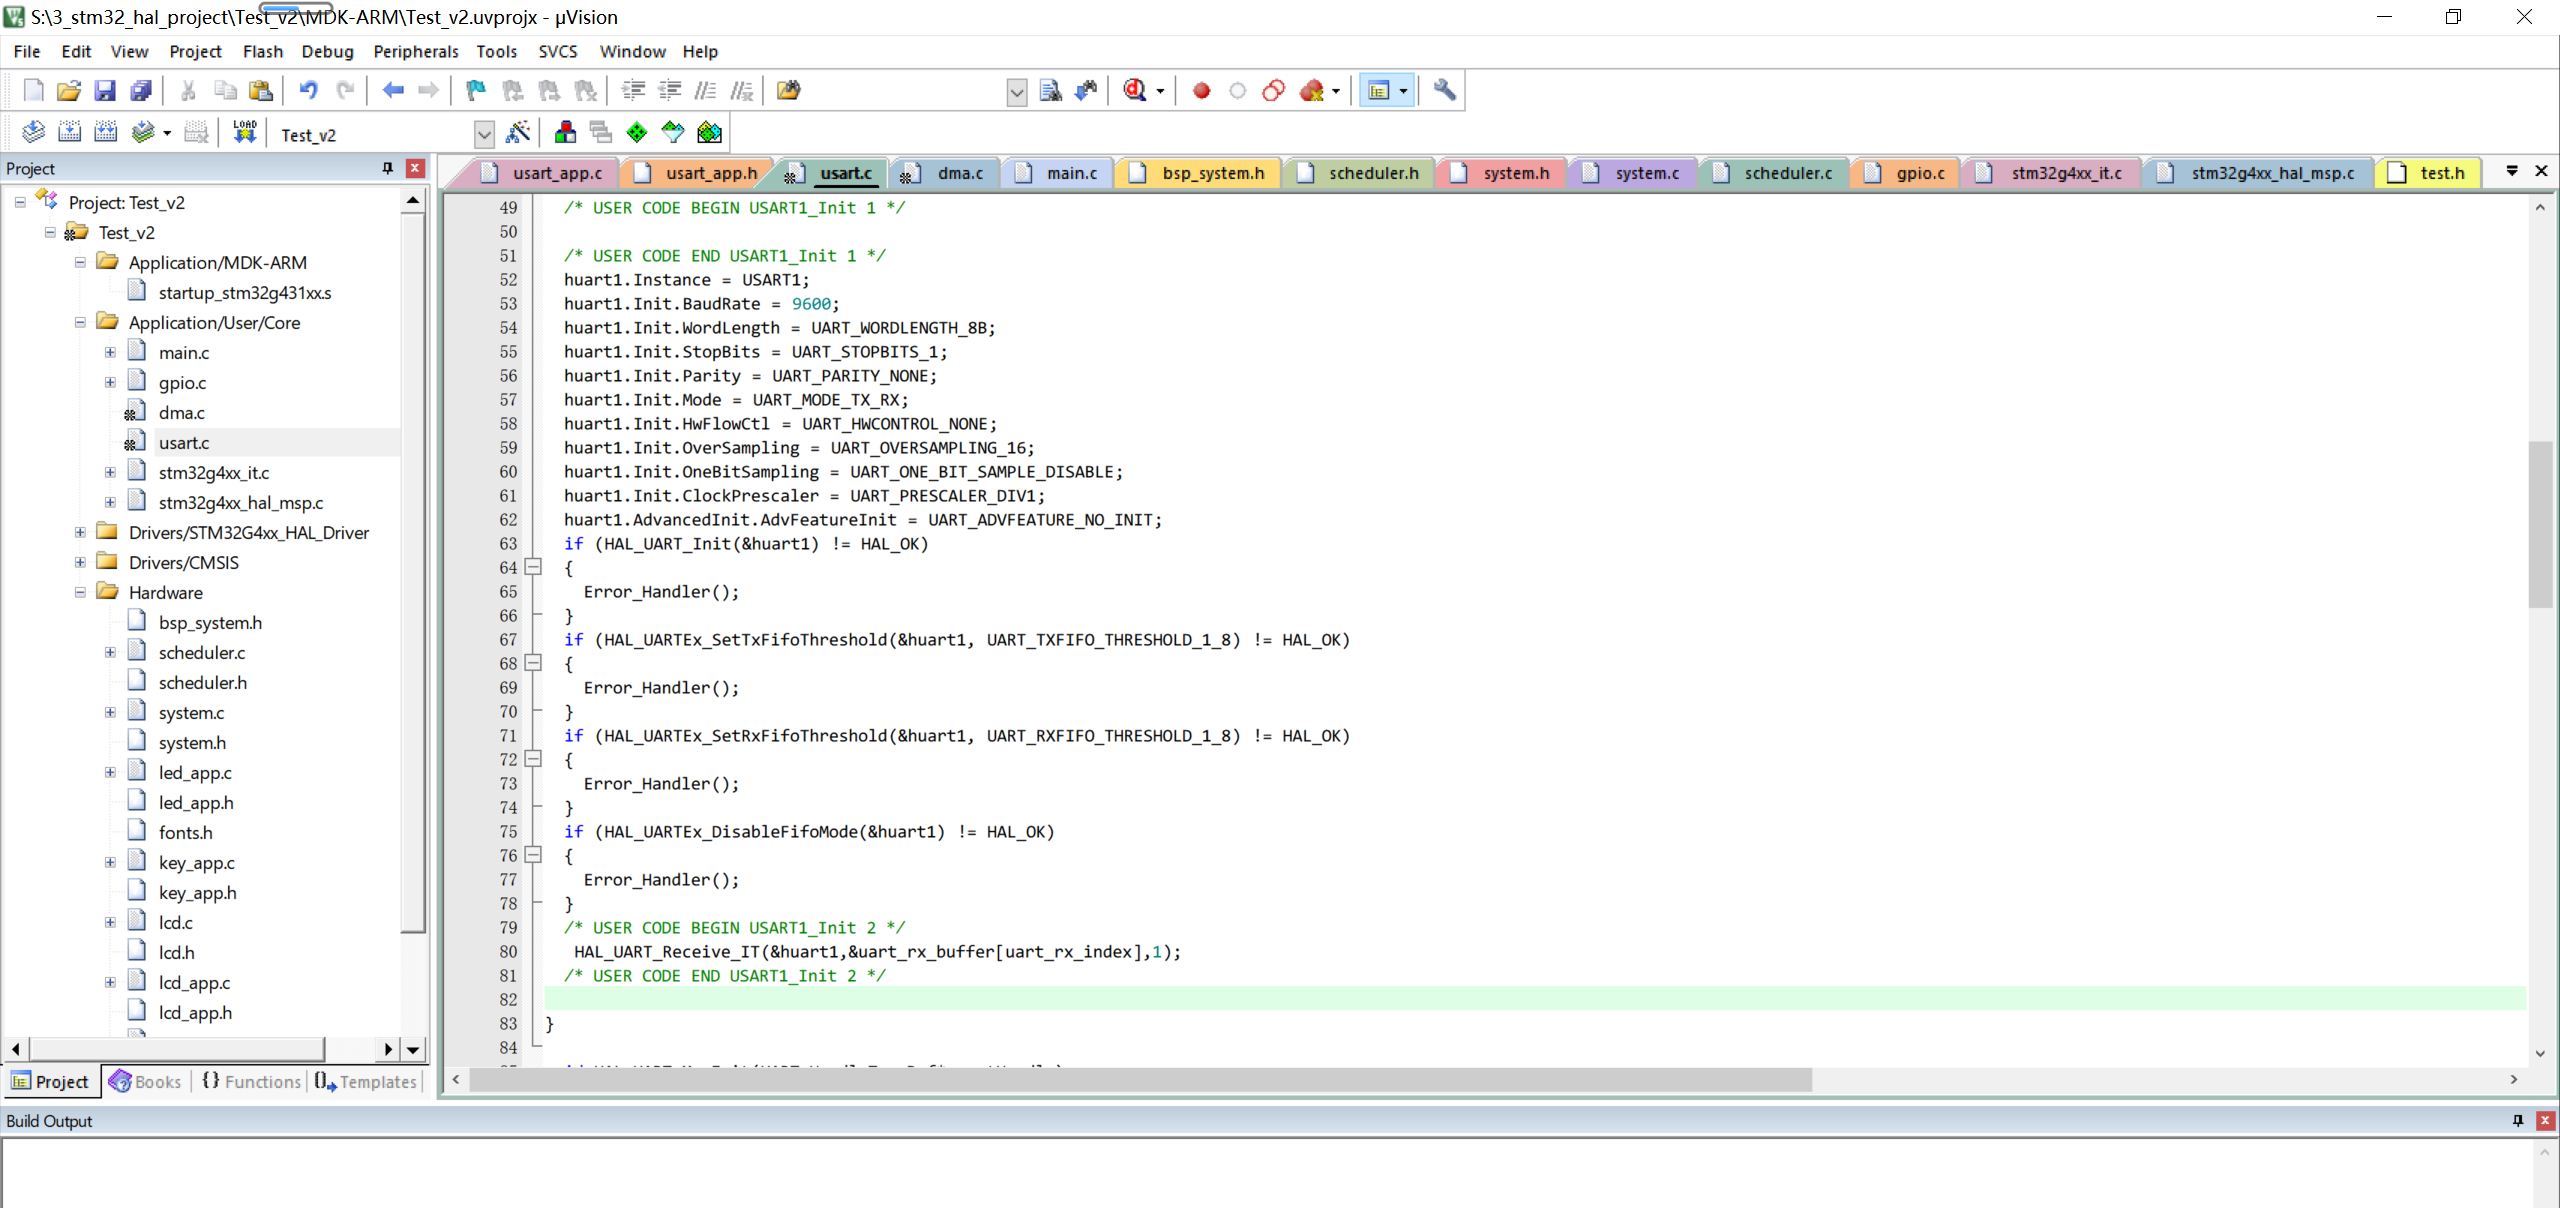Image resolution: width=2560 pixels, height=1208 pixels.
Task: Open Configuration wrench icon
Action: (1444, 91)
